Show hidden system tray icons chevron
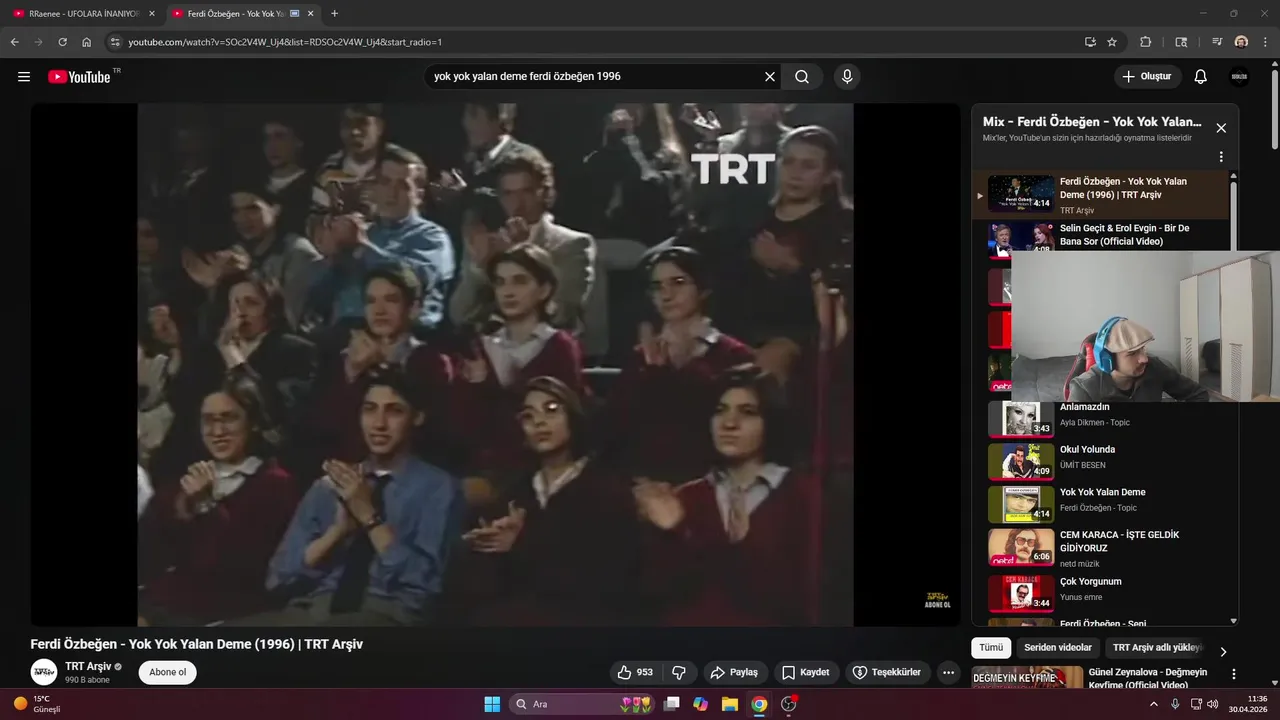Image resolution: width=1280 pixels, height=720 pixels. [1153, 704]
